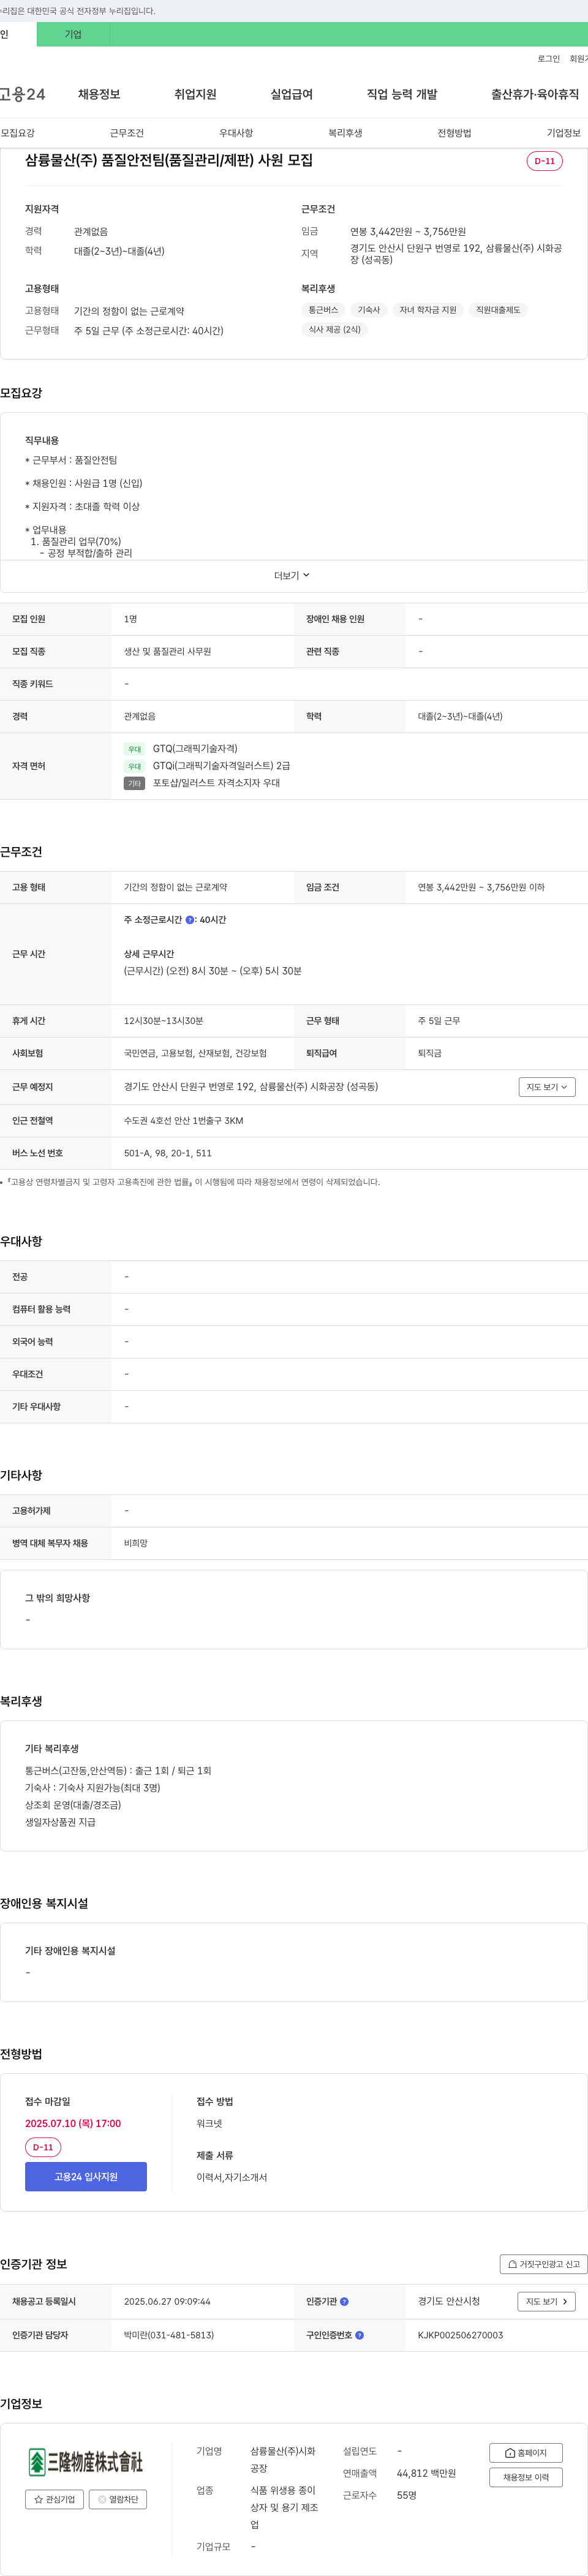This screenshot has width=588, height=2576.
Task: Click 수도권 4호선 안산 1번출구 3KM
Action: (x=184, y=1121)
